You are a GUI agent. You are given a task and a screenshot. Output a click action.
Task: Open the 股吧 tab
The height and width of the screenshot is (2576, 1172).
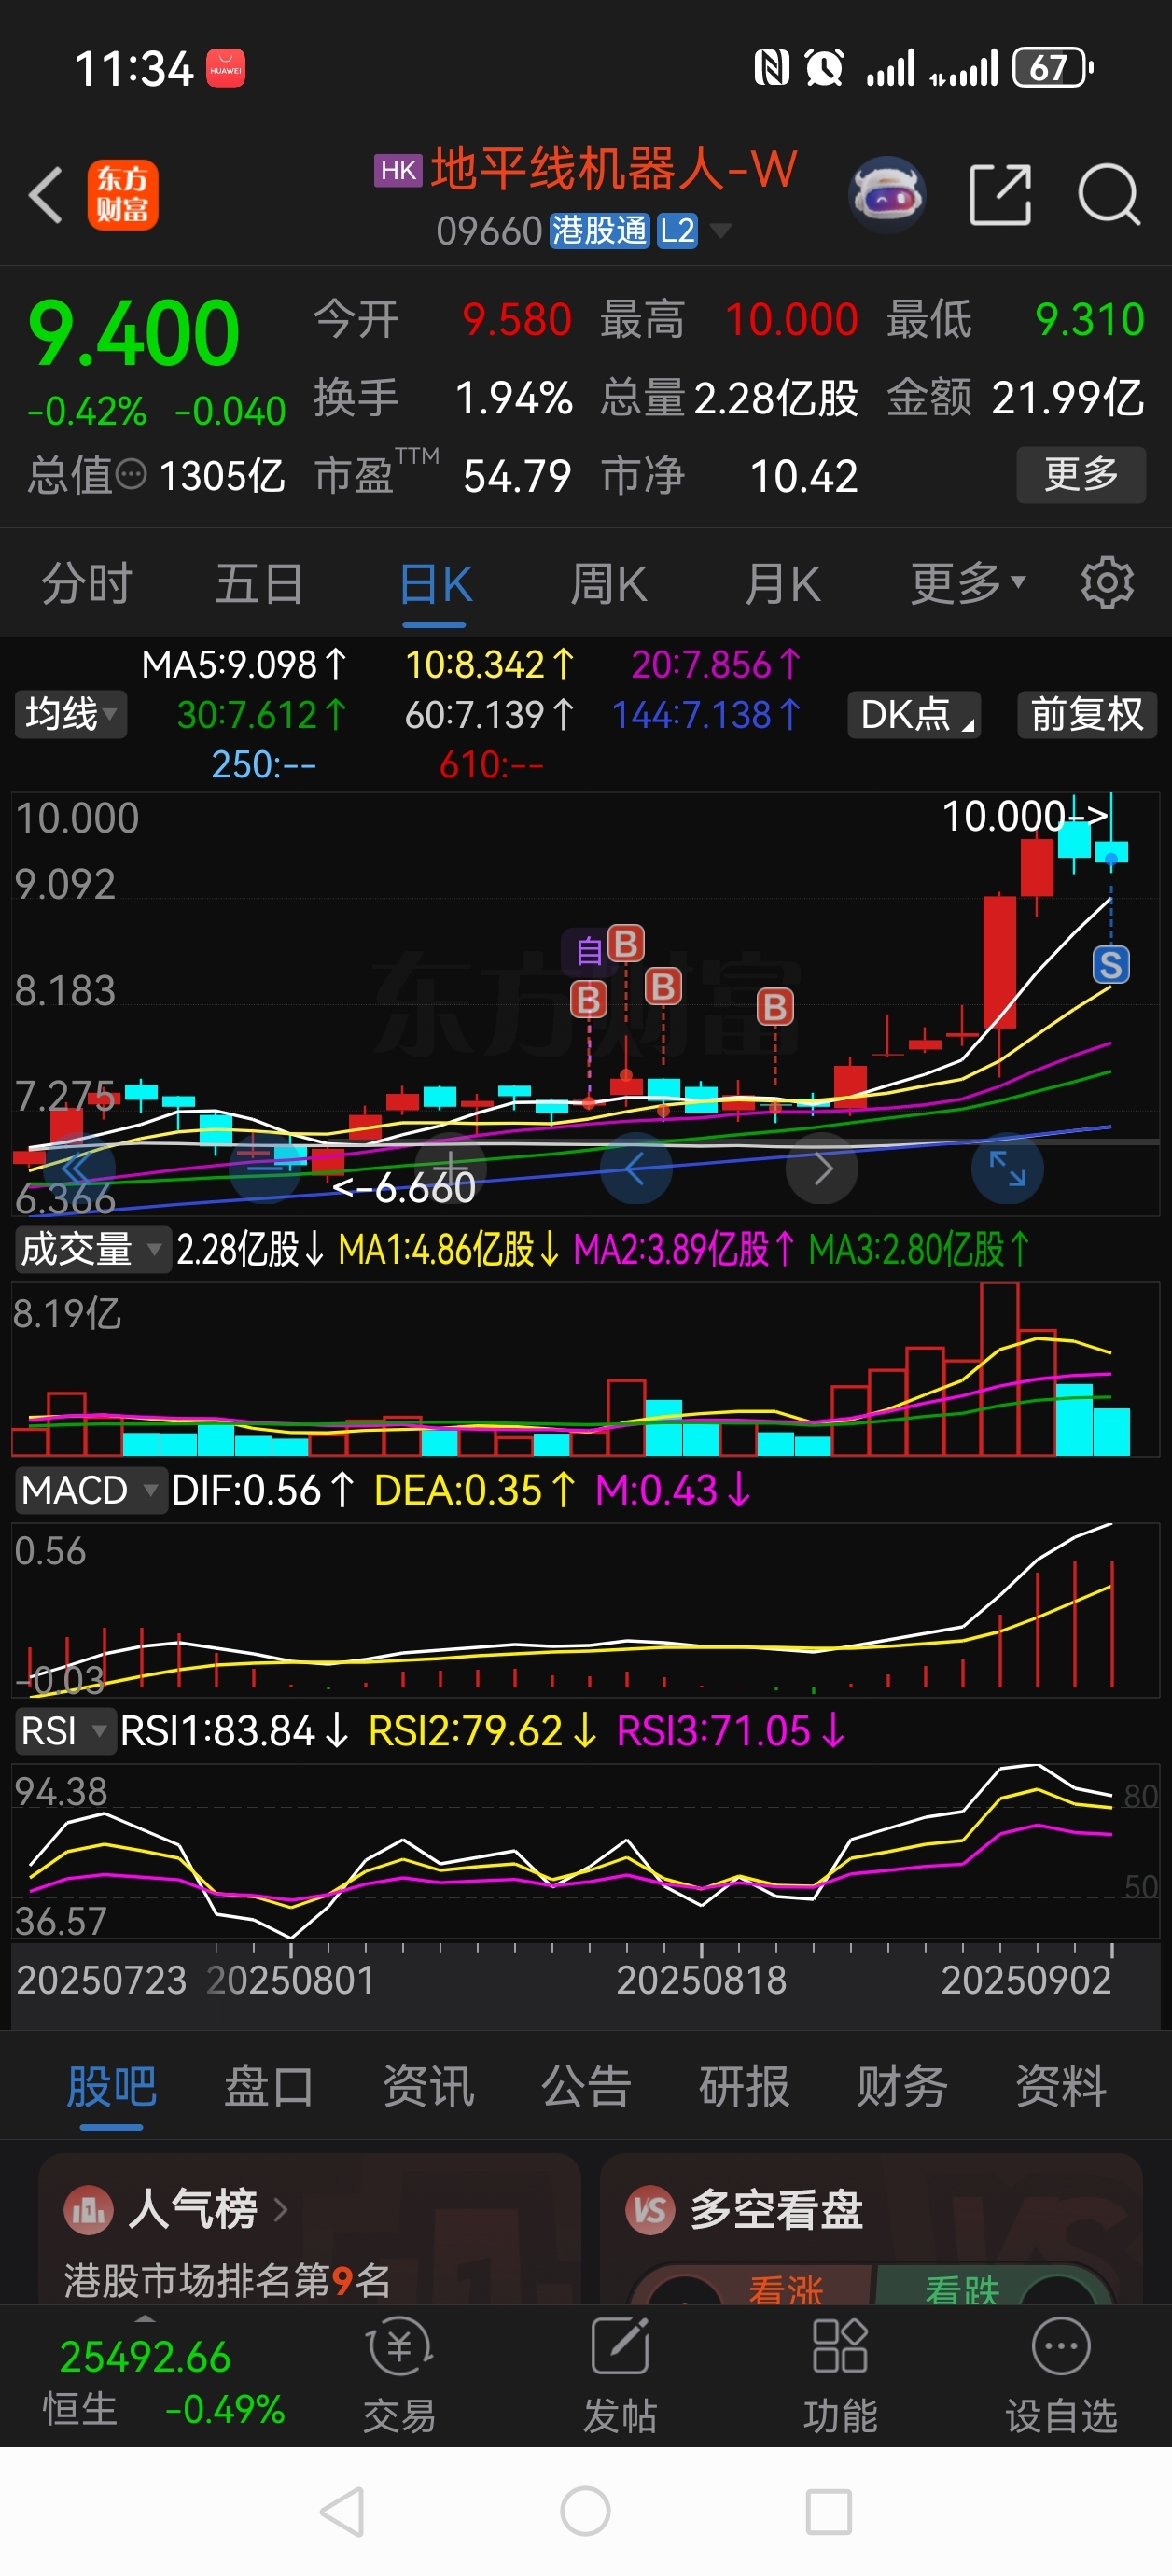tap(111, 2087)
